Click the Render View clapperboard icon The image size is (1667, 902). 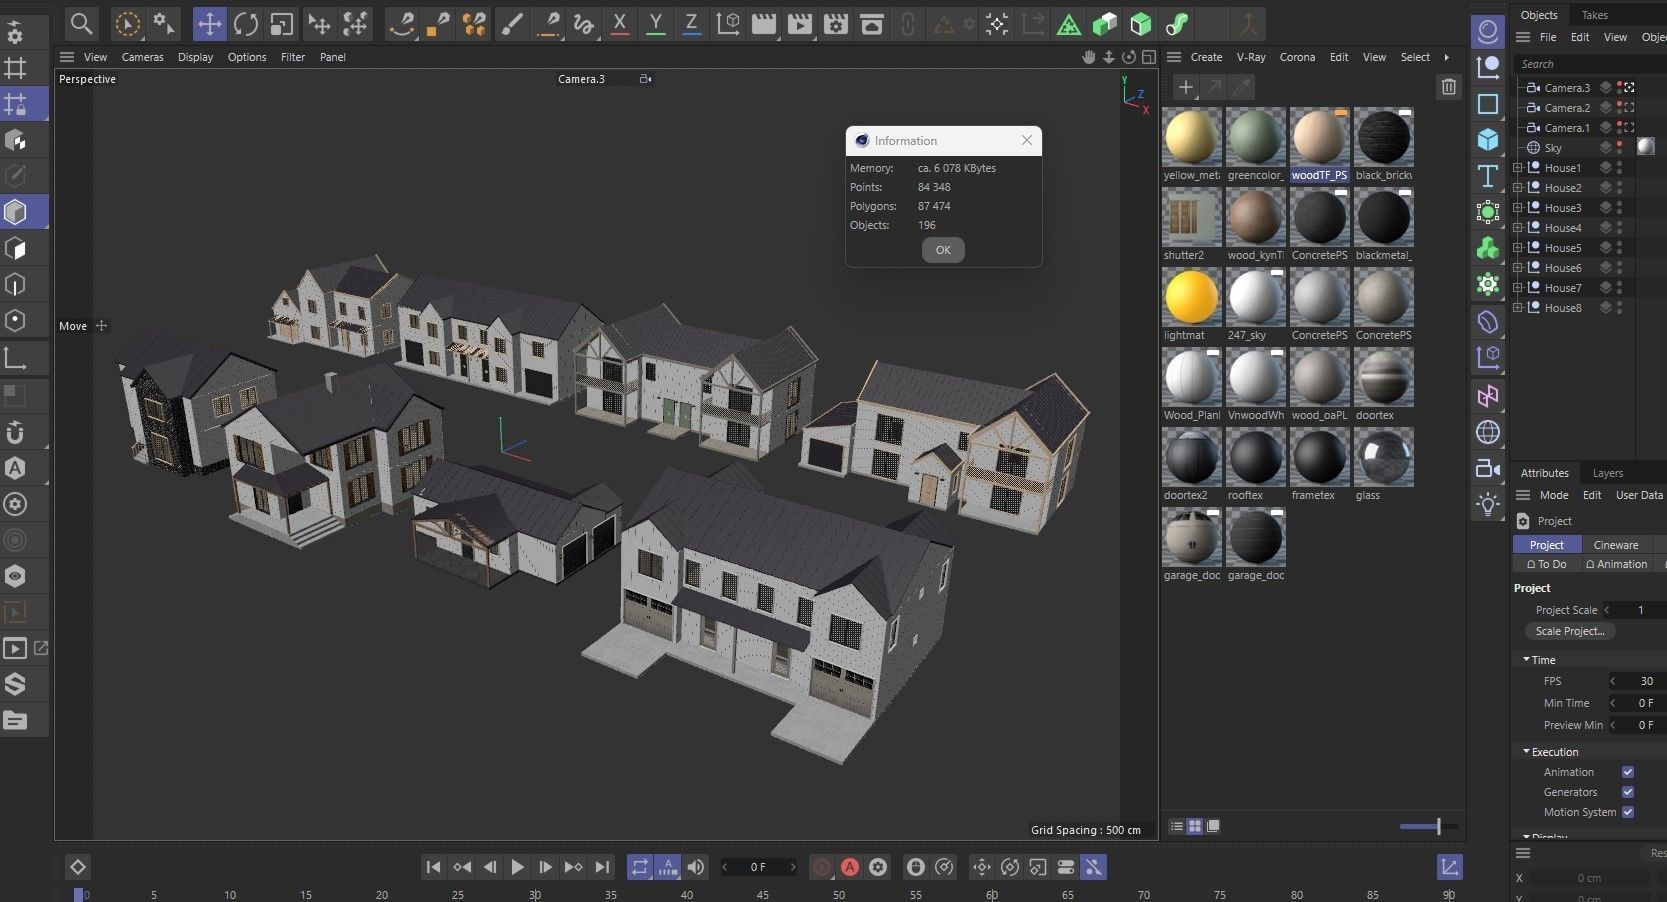pyautogui.click(x=764, y=23)
